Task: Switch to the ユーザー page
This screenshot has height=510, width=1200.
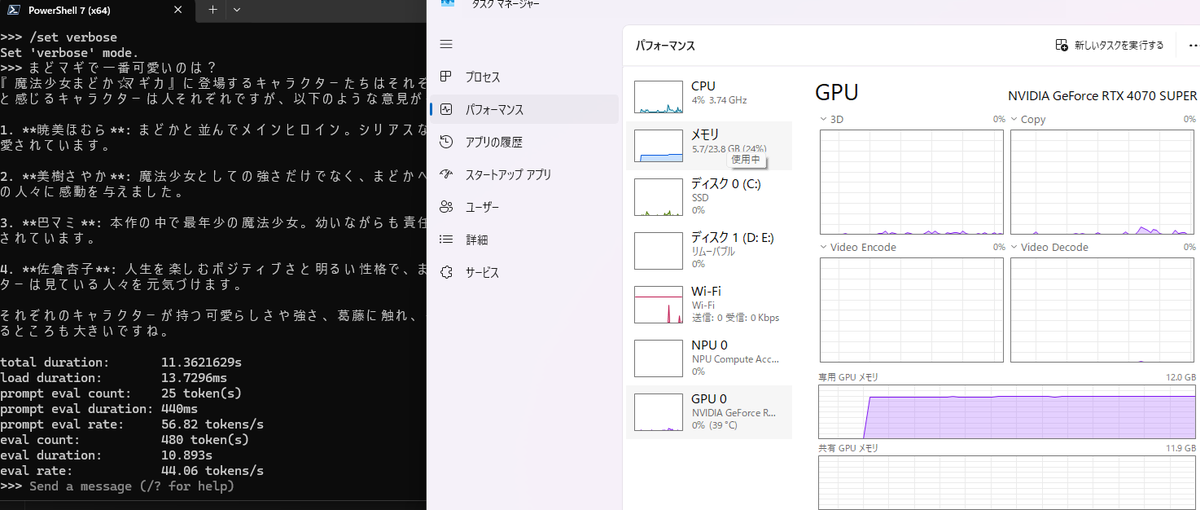Action: coord(523,207)
